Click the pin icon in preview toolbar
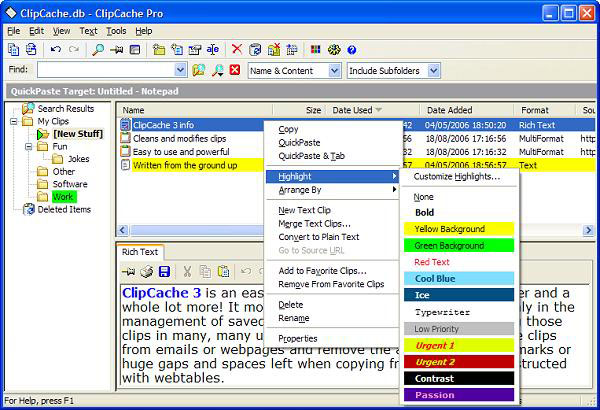 click(x=129, y=272)
